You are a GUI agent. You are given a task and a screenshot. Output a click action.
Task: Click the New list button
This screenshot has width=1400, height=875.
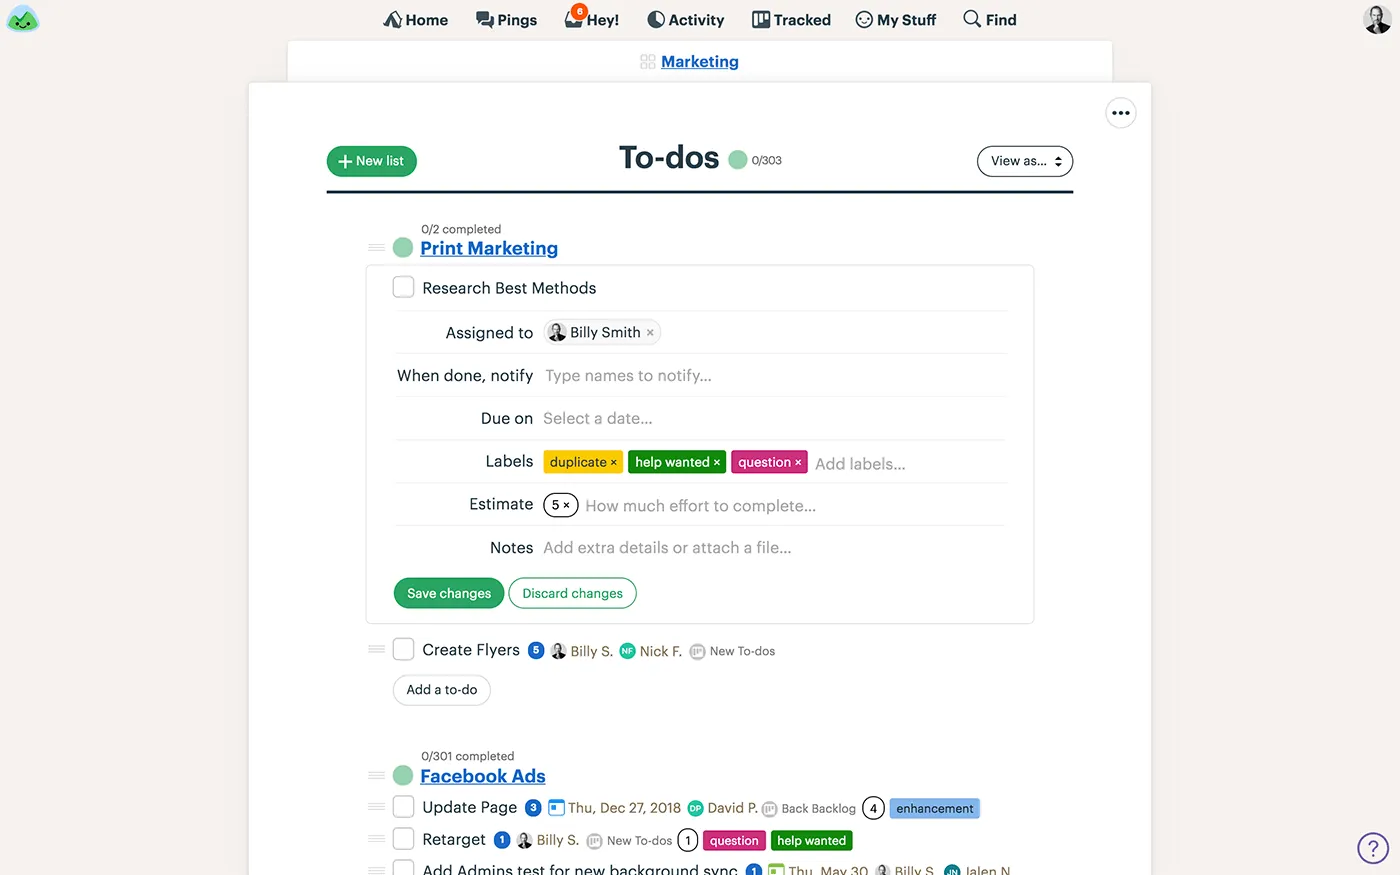coord(371,161)
